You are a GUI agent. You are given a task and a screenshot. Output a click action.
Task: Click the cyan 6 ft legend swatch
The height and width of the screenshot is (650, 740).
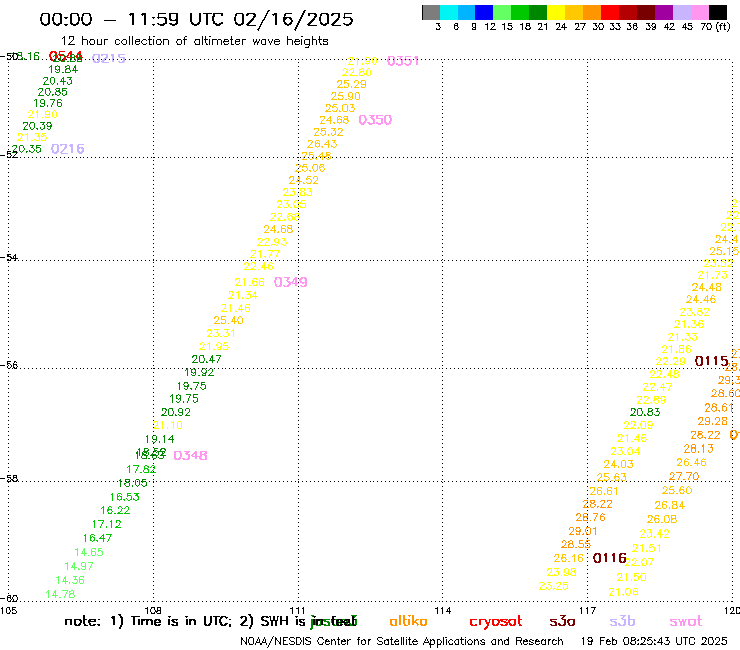pos(449,12)
